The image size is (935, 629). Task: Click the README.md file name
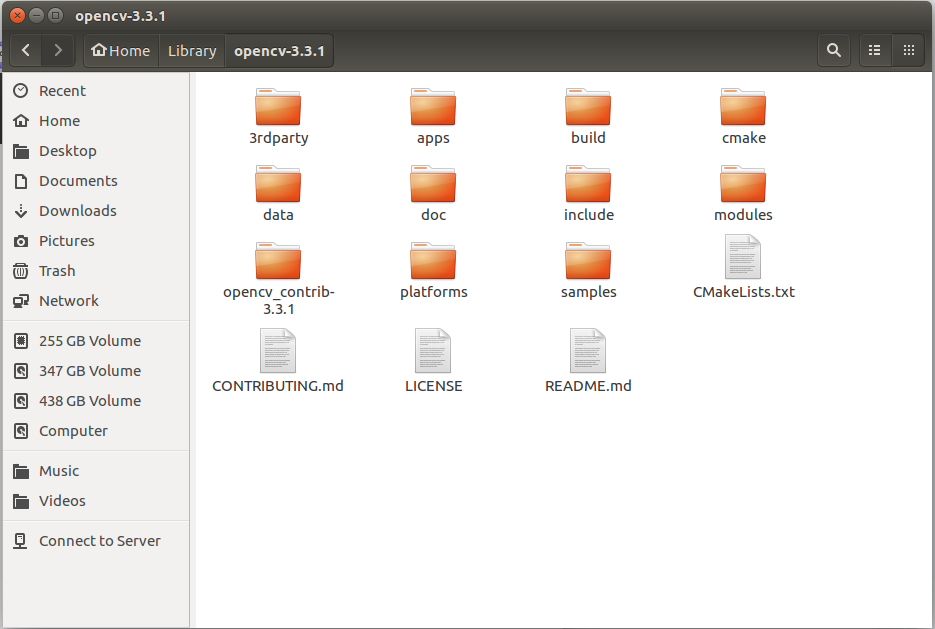point(588,386)
